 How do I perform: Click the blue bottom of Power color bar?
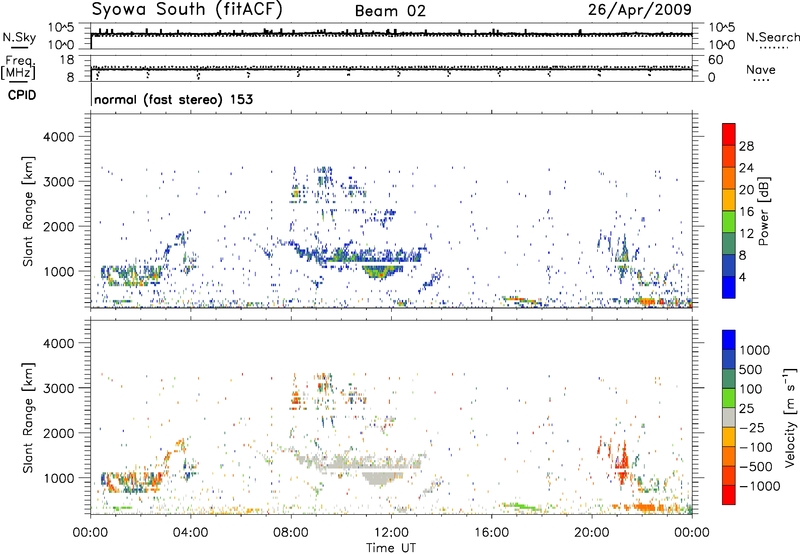click(729, 288)
